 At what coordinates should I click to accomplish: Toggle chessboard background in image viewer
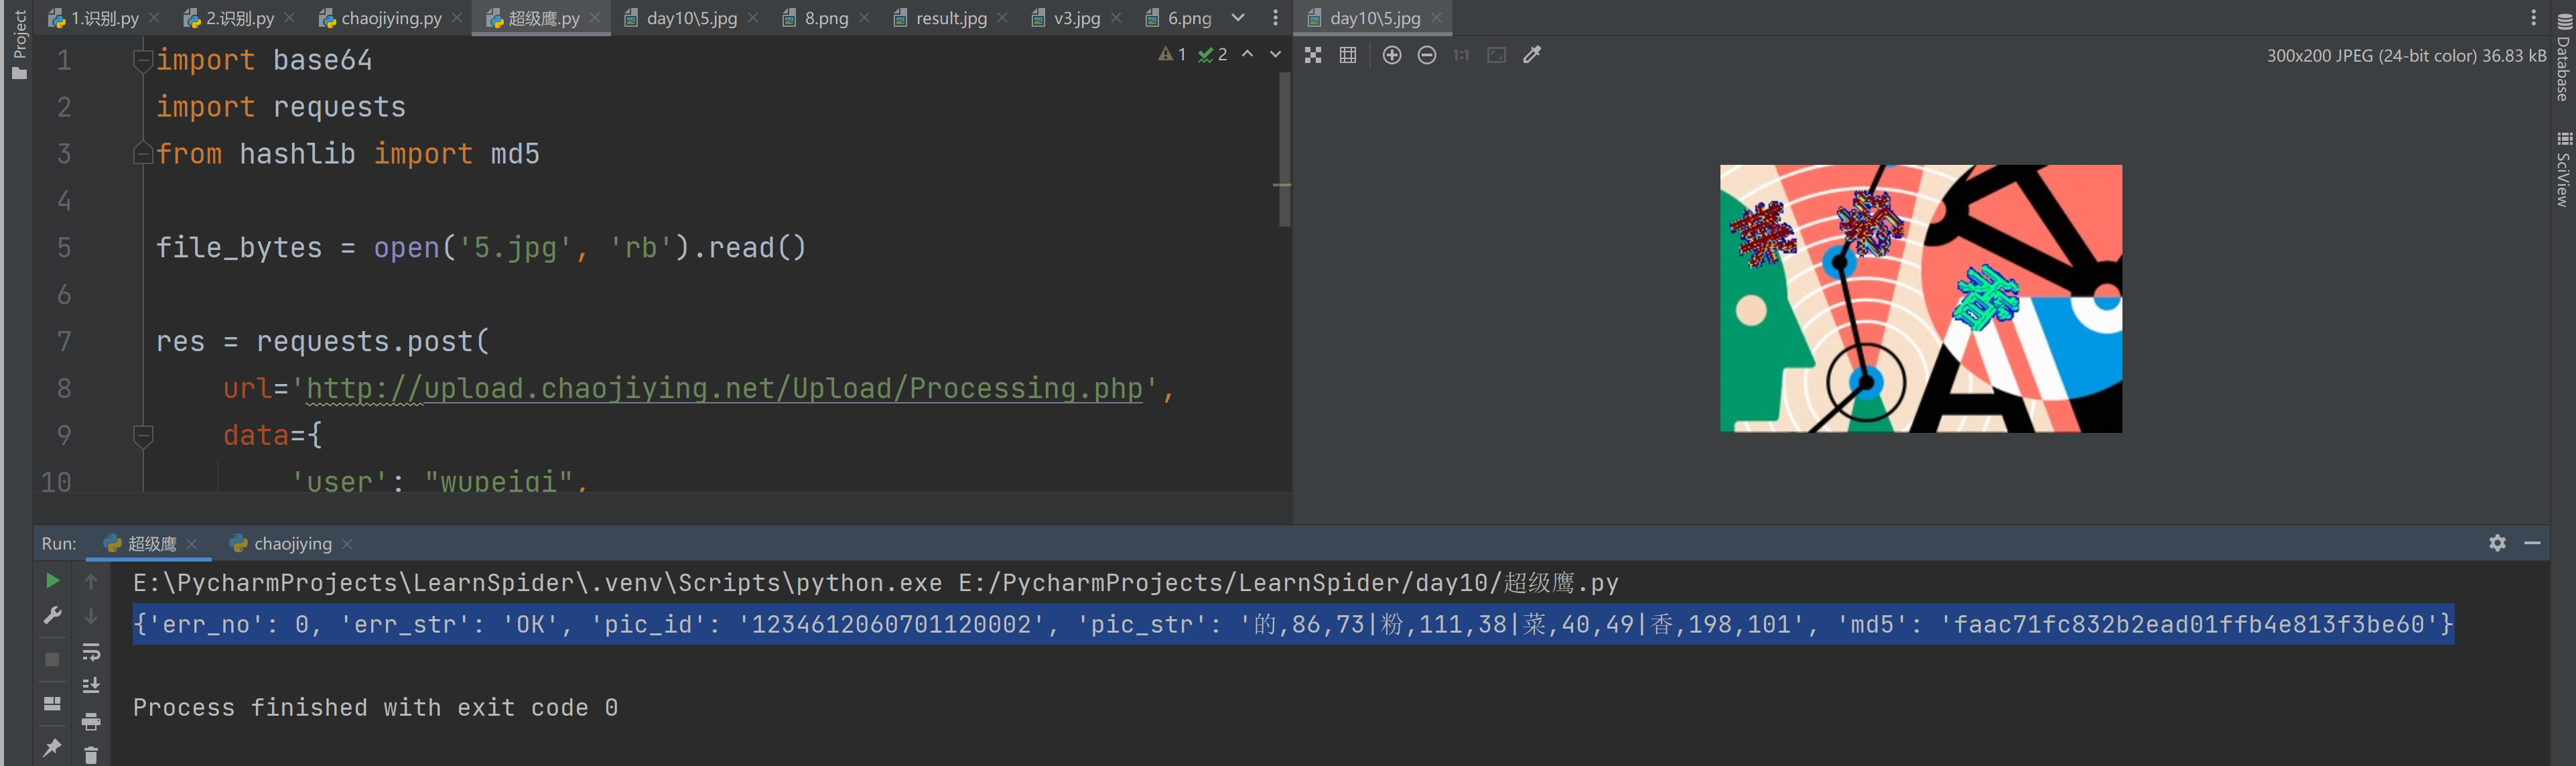1313,55
